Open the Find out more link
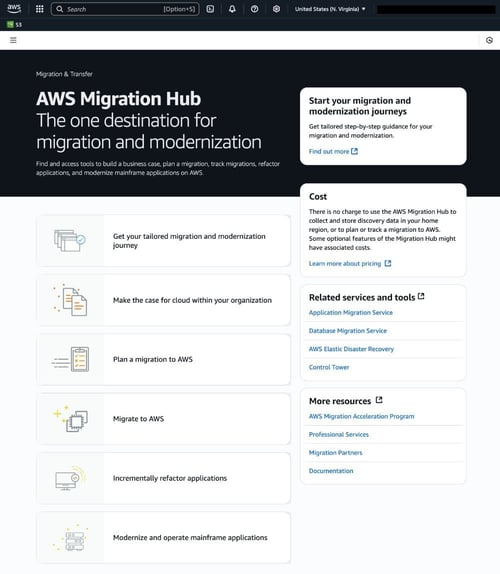This screenshot has width=500, height=574. pos(329,151)
